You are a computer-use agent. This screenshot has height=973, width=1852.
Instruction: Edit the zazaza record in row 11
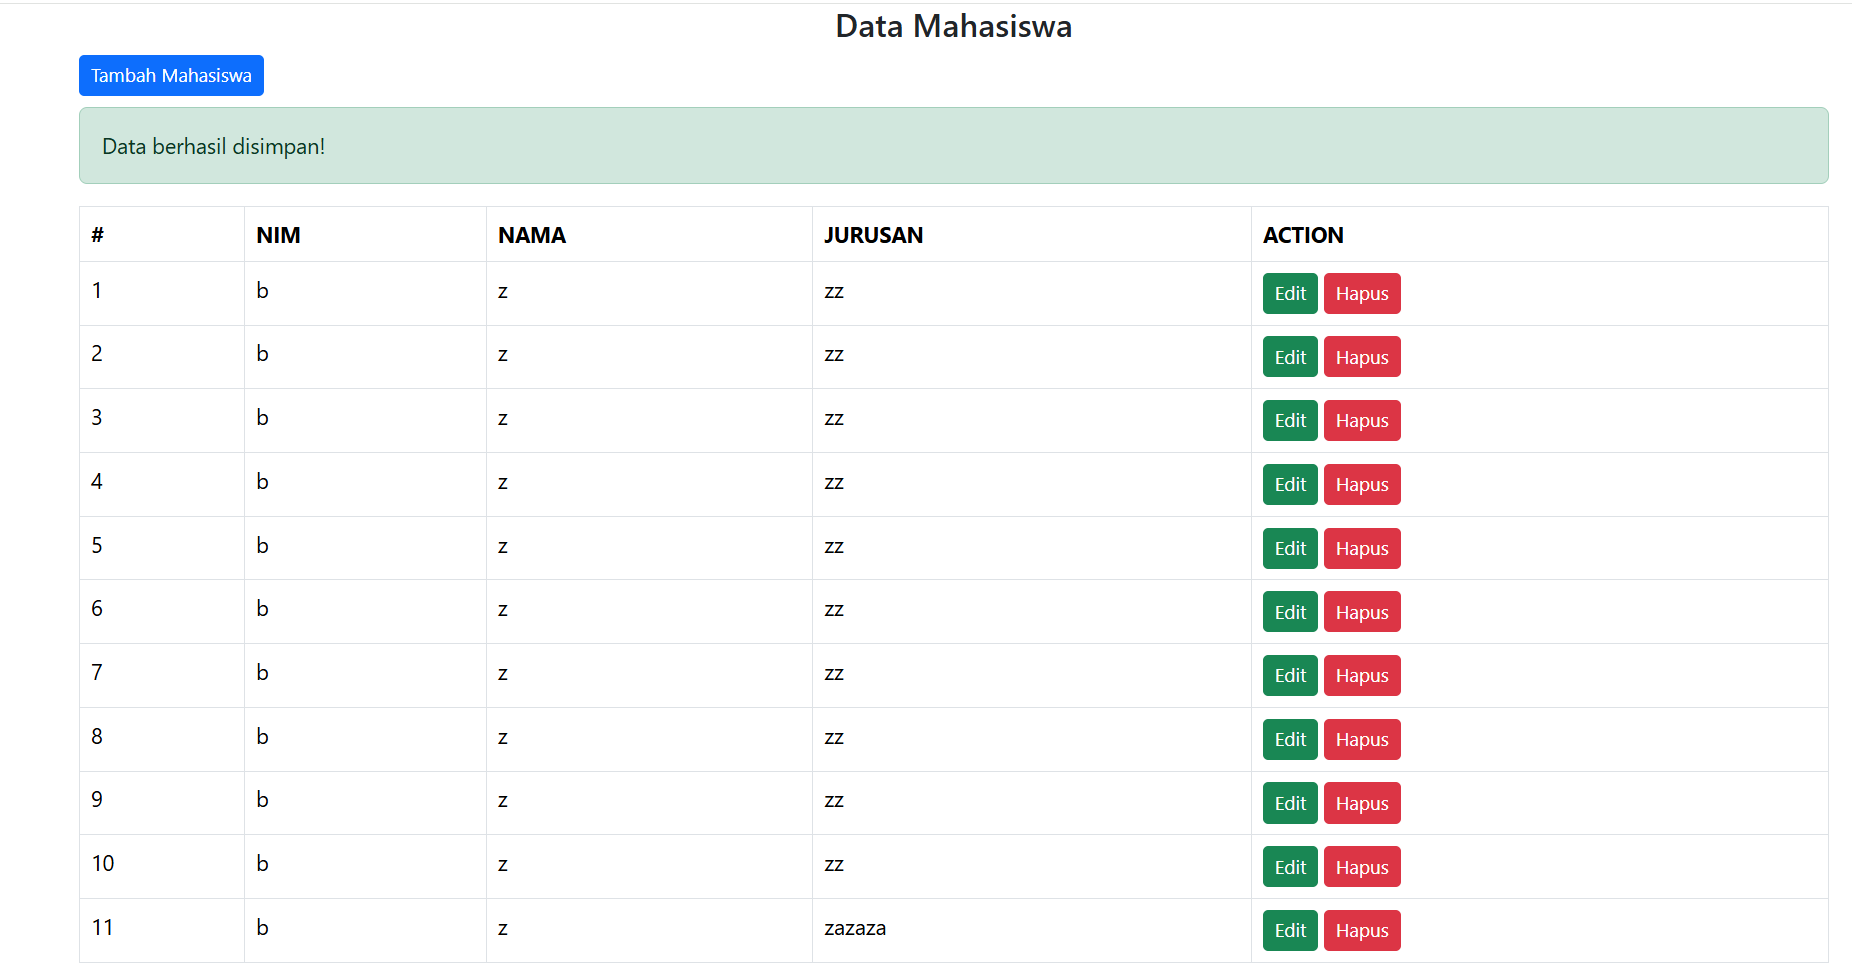coord(1289,931)
